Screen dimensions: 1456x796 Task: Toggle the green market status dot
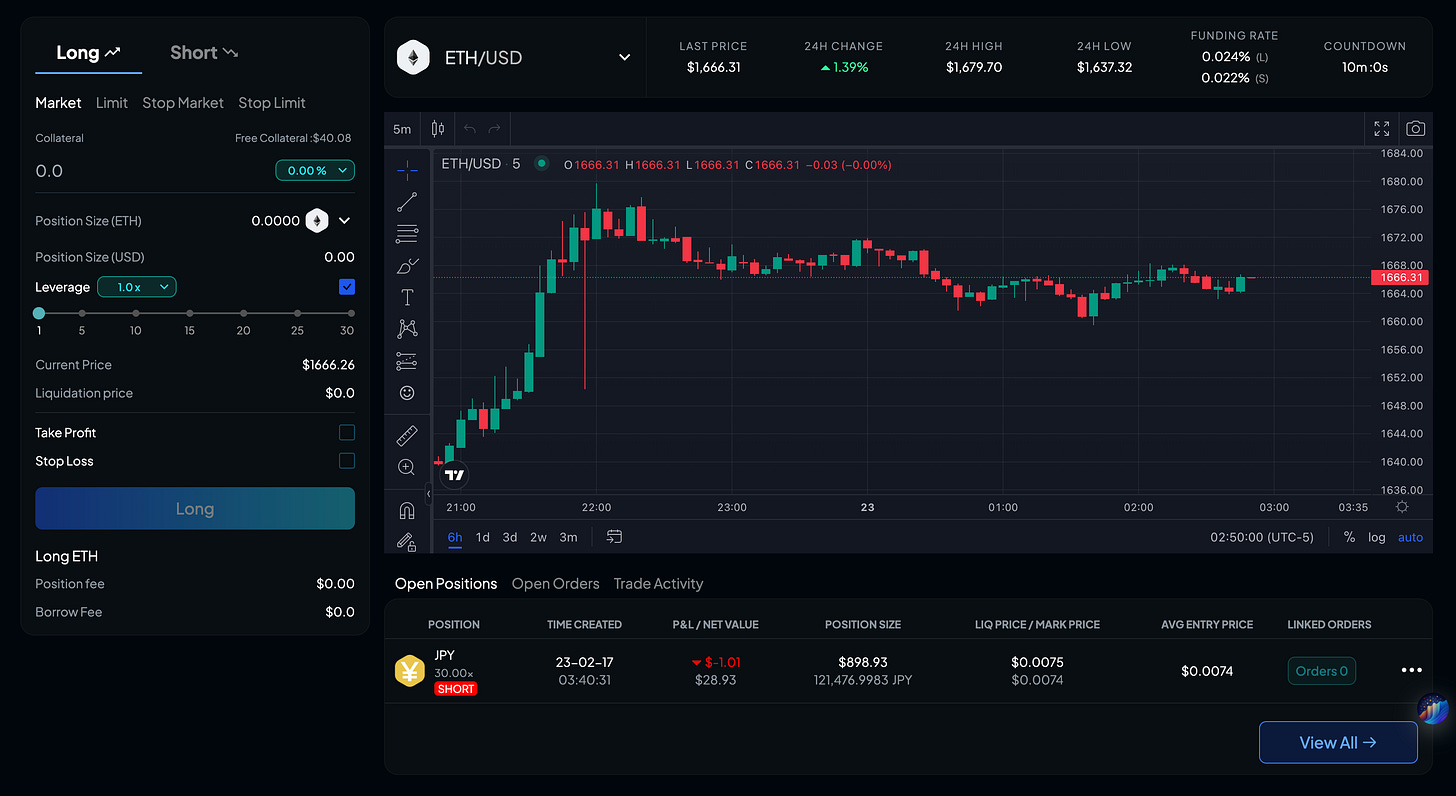[x=542, y=164]
